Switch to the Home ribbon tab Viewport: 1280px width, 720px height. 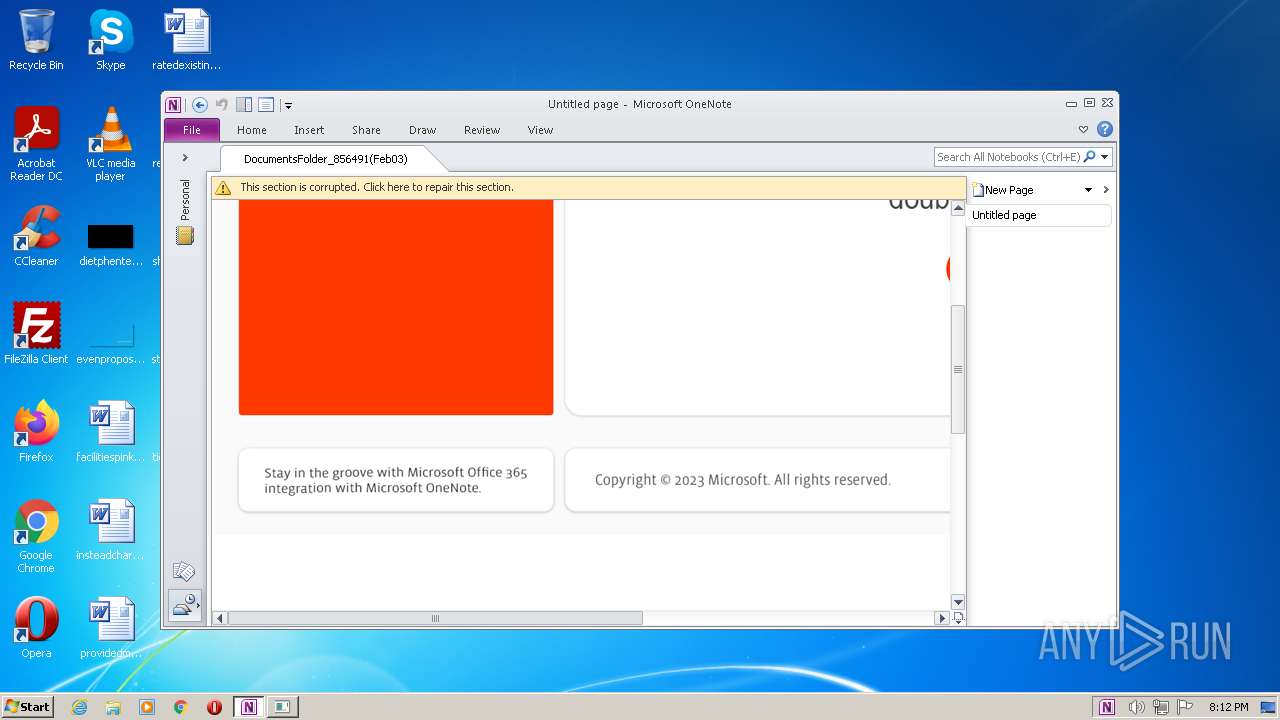pos(252,130)
